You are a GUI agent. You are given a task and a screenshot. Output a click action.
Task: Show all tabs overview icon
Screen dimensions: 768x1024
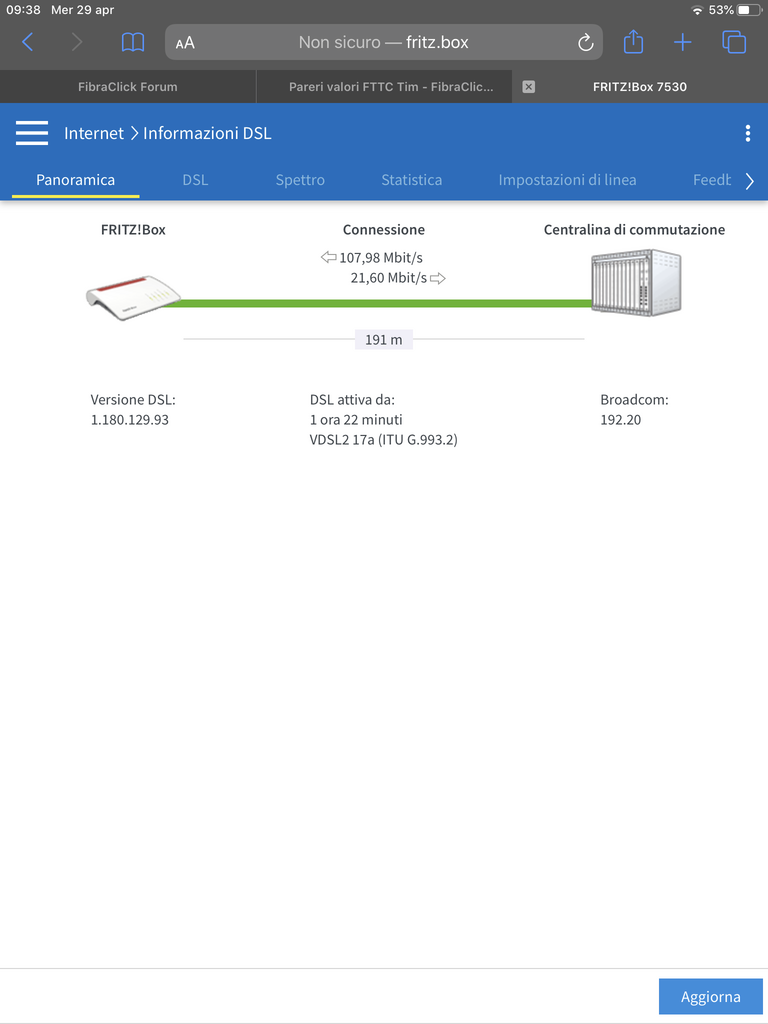(x=734, y=42)
